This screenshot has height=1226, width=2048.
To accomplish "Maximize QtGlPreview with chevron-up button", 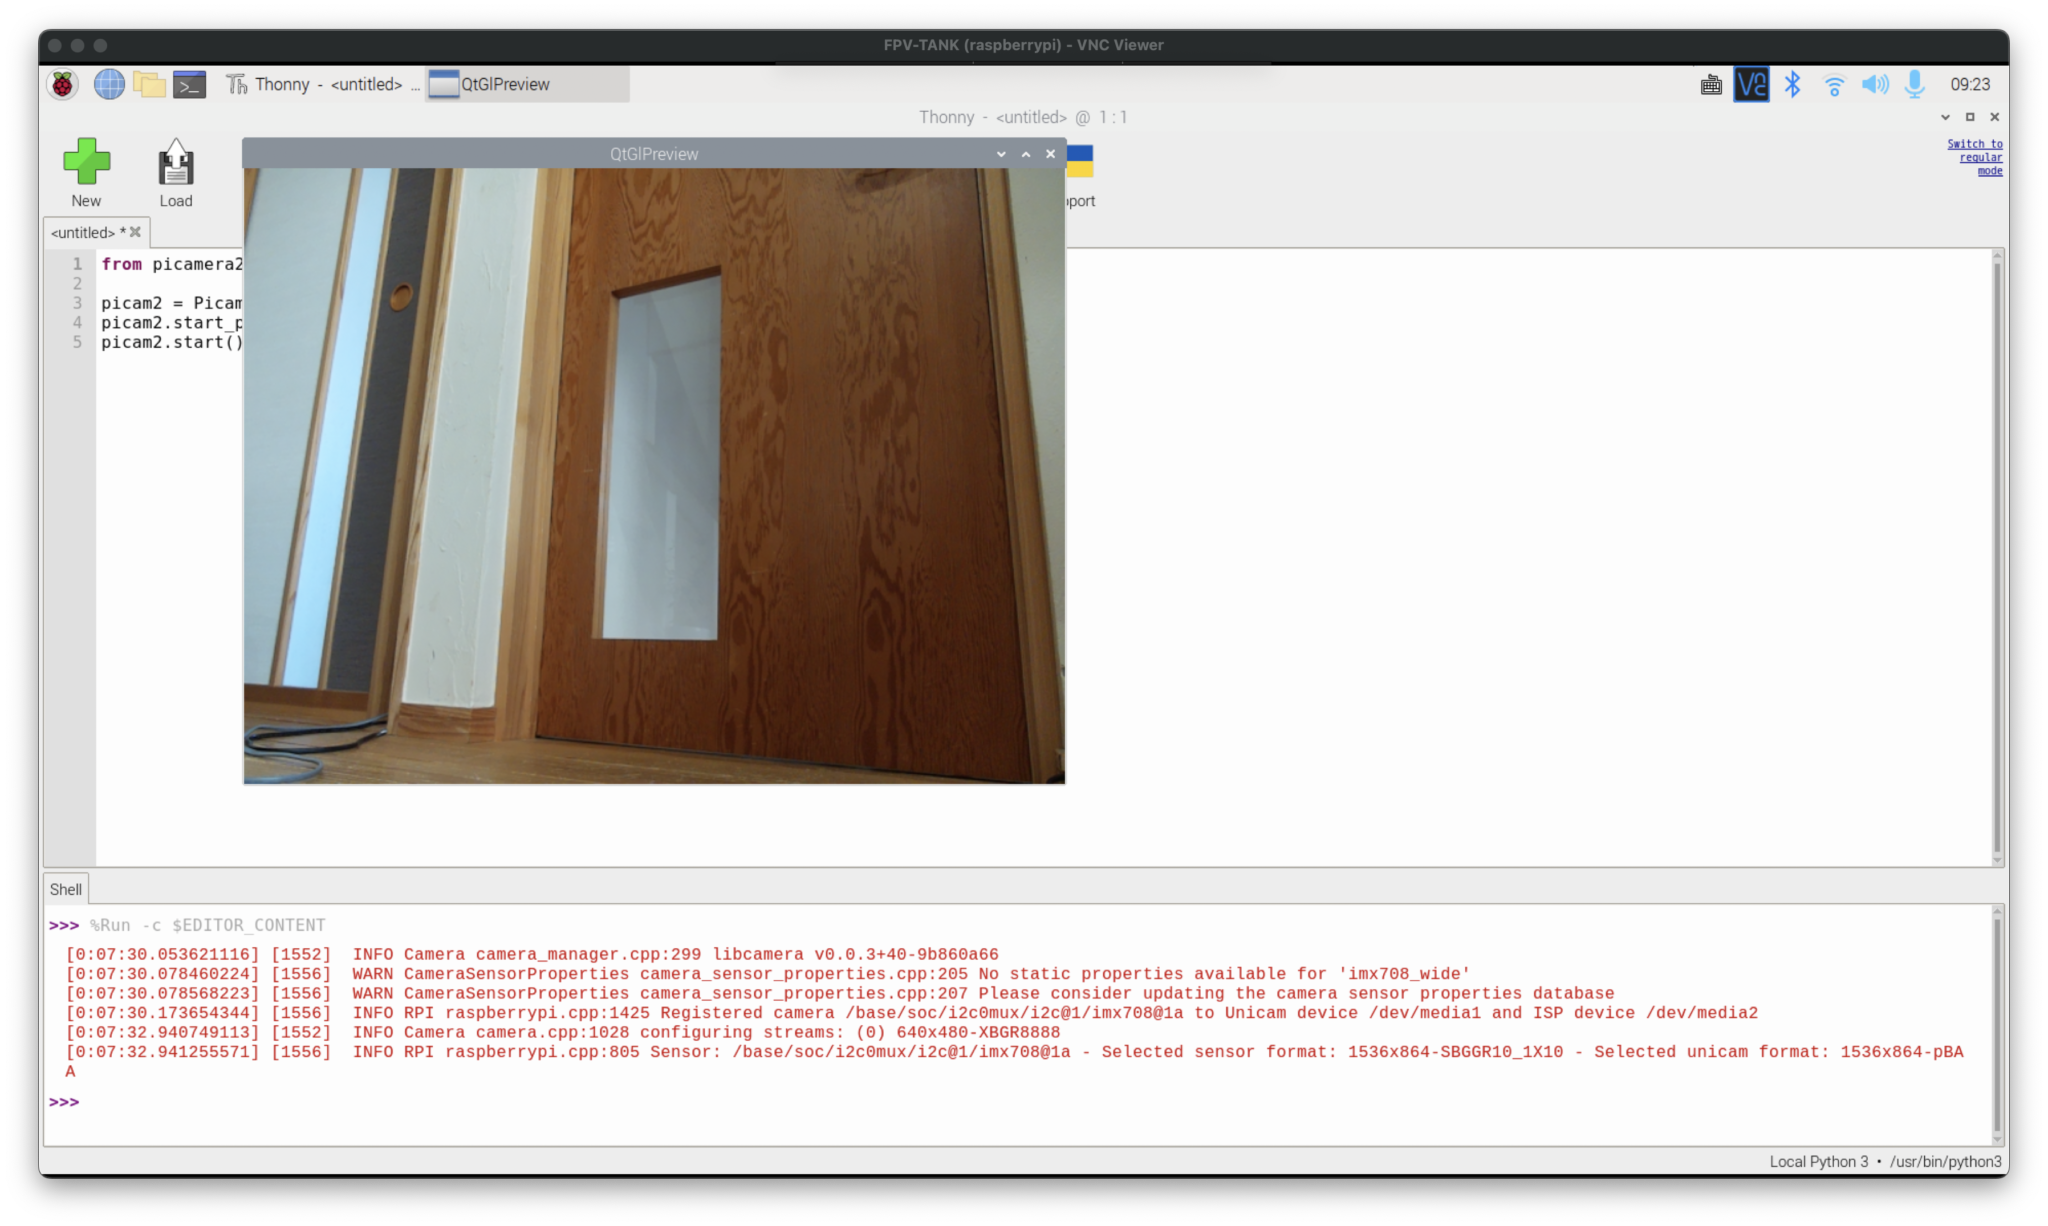I will coord(1026,154).
